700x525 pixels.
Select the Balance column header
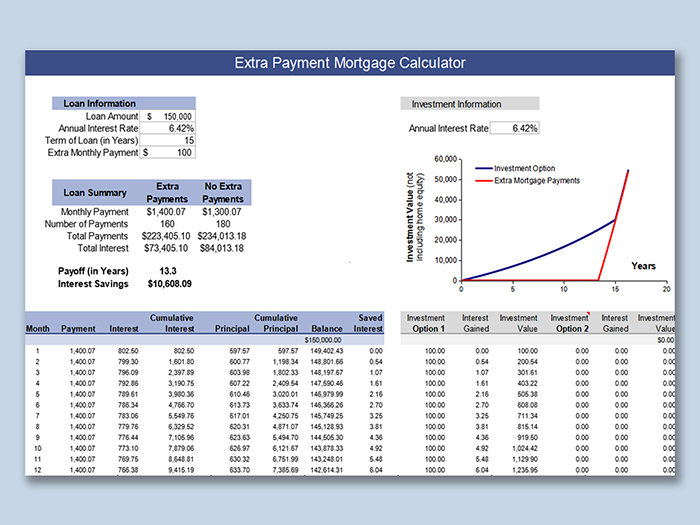326,328
